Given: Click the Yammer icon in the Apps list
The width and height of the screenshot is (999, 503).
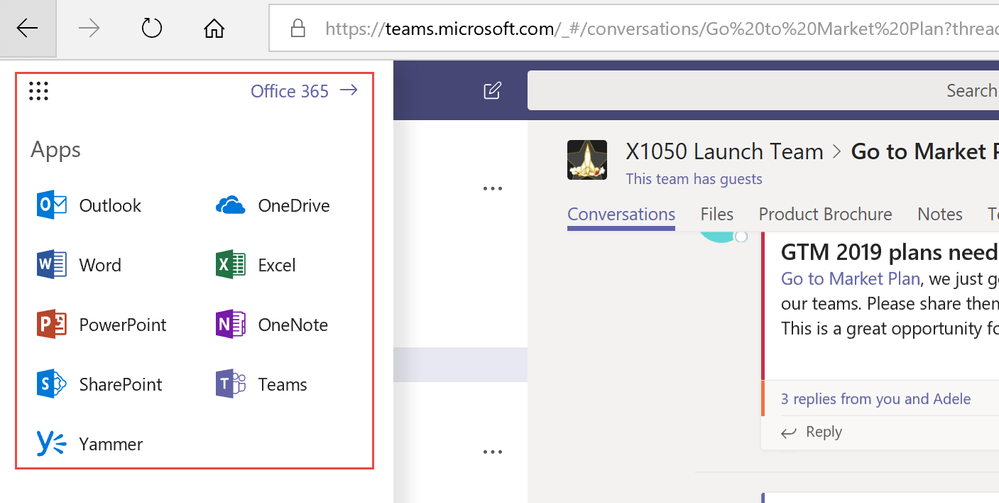Looking at the screenshot, I should pos(52,444).
